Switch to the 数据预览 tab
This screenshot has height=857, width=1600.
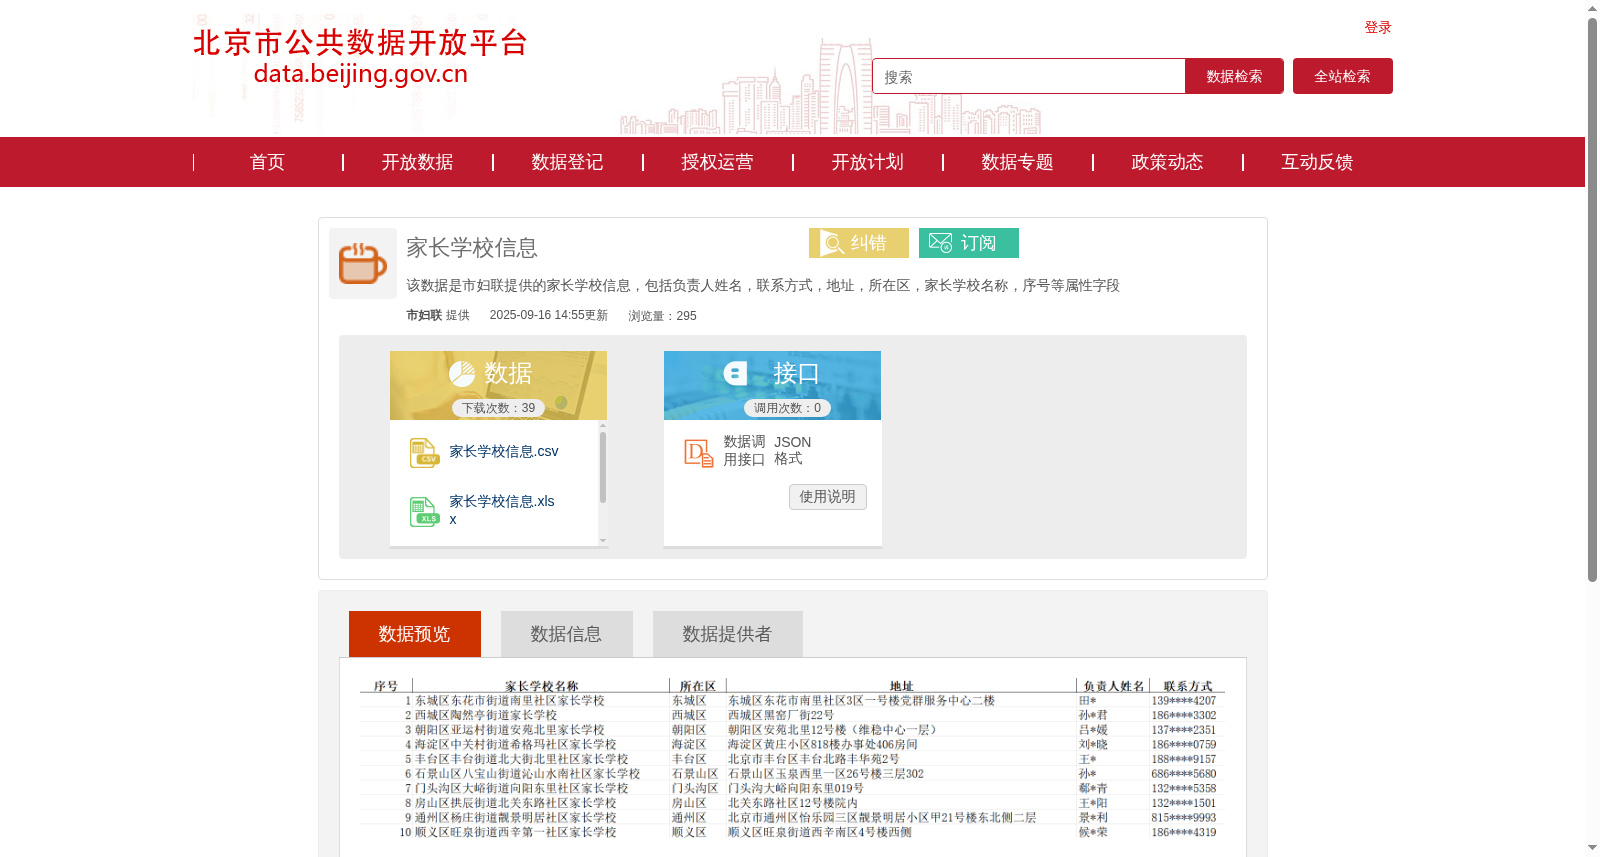[x=415, y=634]
